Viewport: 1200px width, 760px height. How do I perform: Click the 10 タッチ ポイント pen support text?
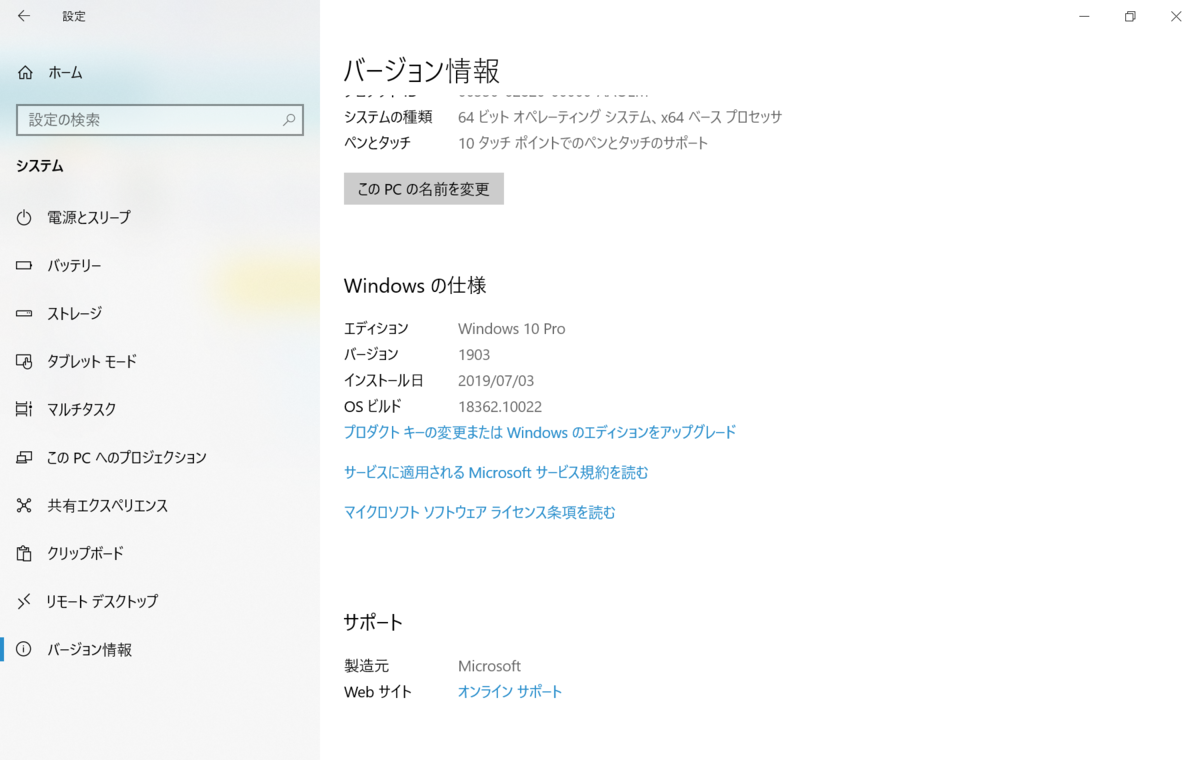pyautogui.click(x=583, y=143)
